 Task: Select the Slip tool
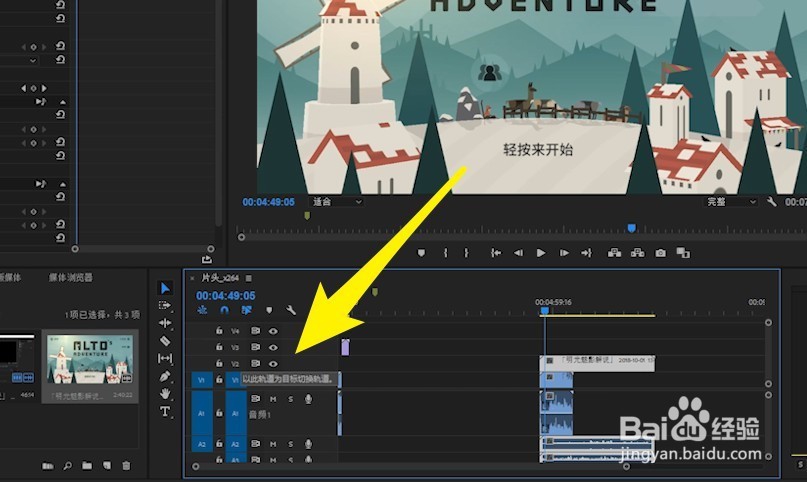pos(165,358)
